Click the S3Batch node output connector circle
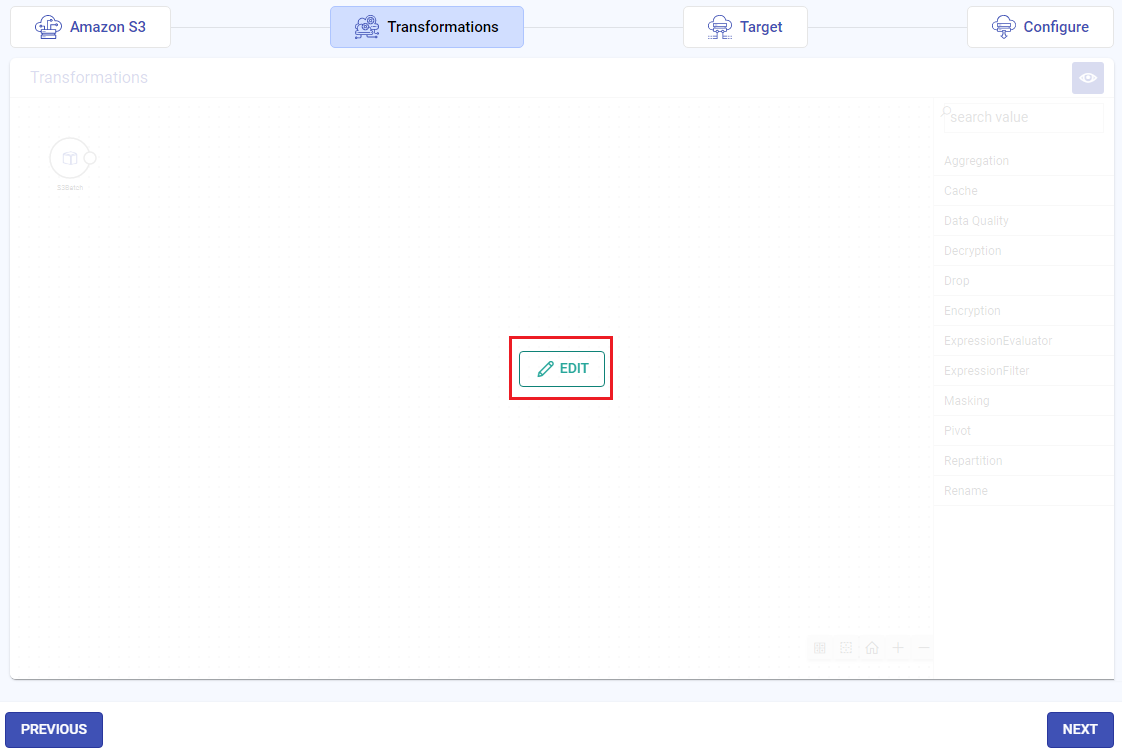The height and width of the screenshot is (751, 1122). coord(90,158)
